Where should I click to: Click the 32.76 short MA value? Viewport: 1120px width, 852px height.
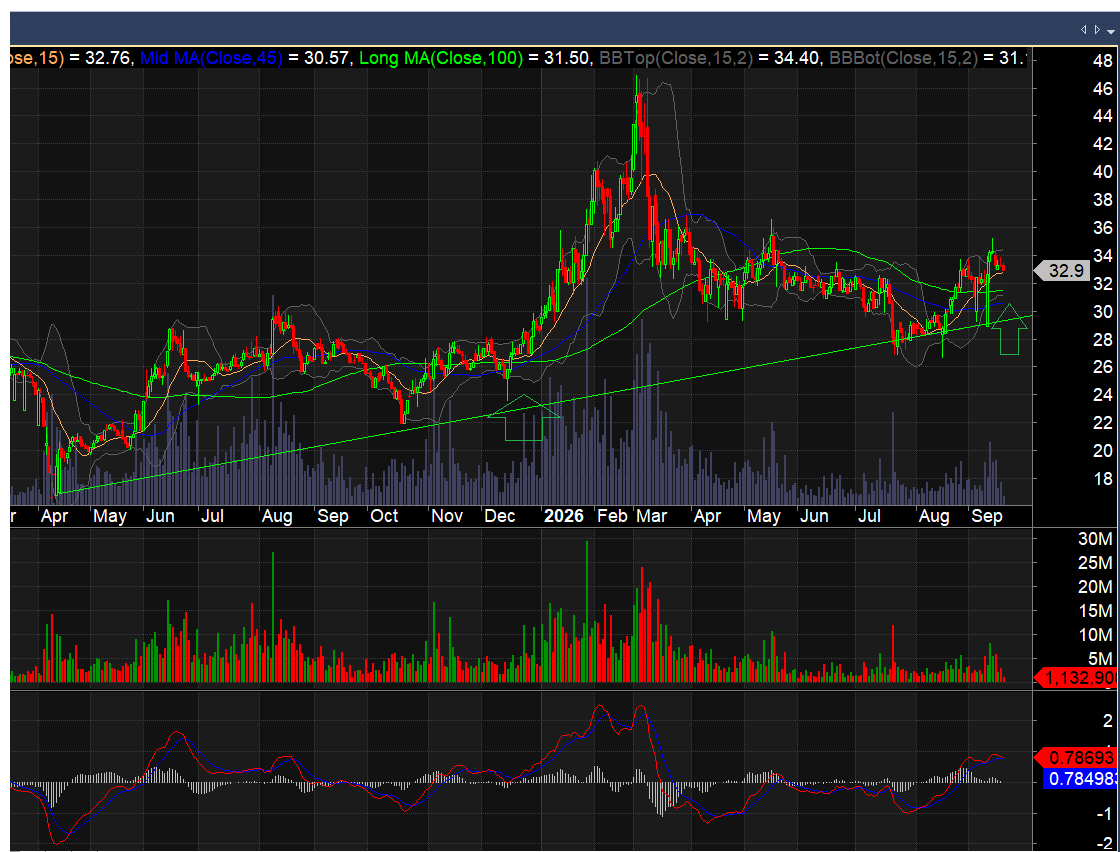(x=108, y=58)
